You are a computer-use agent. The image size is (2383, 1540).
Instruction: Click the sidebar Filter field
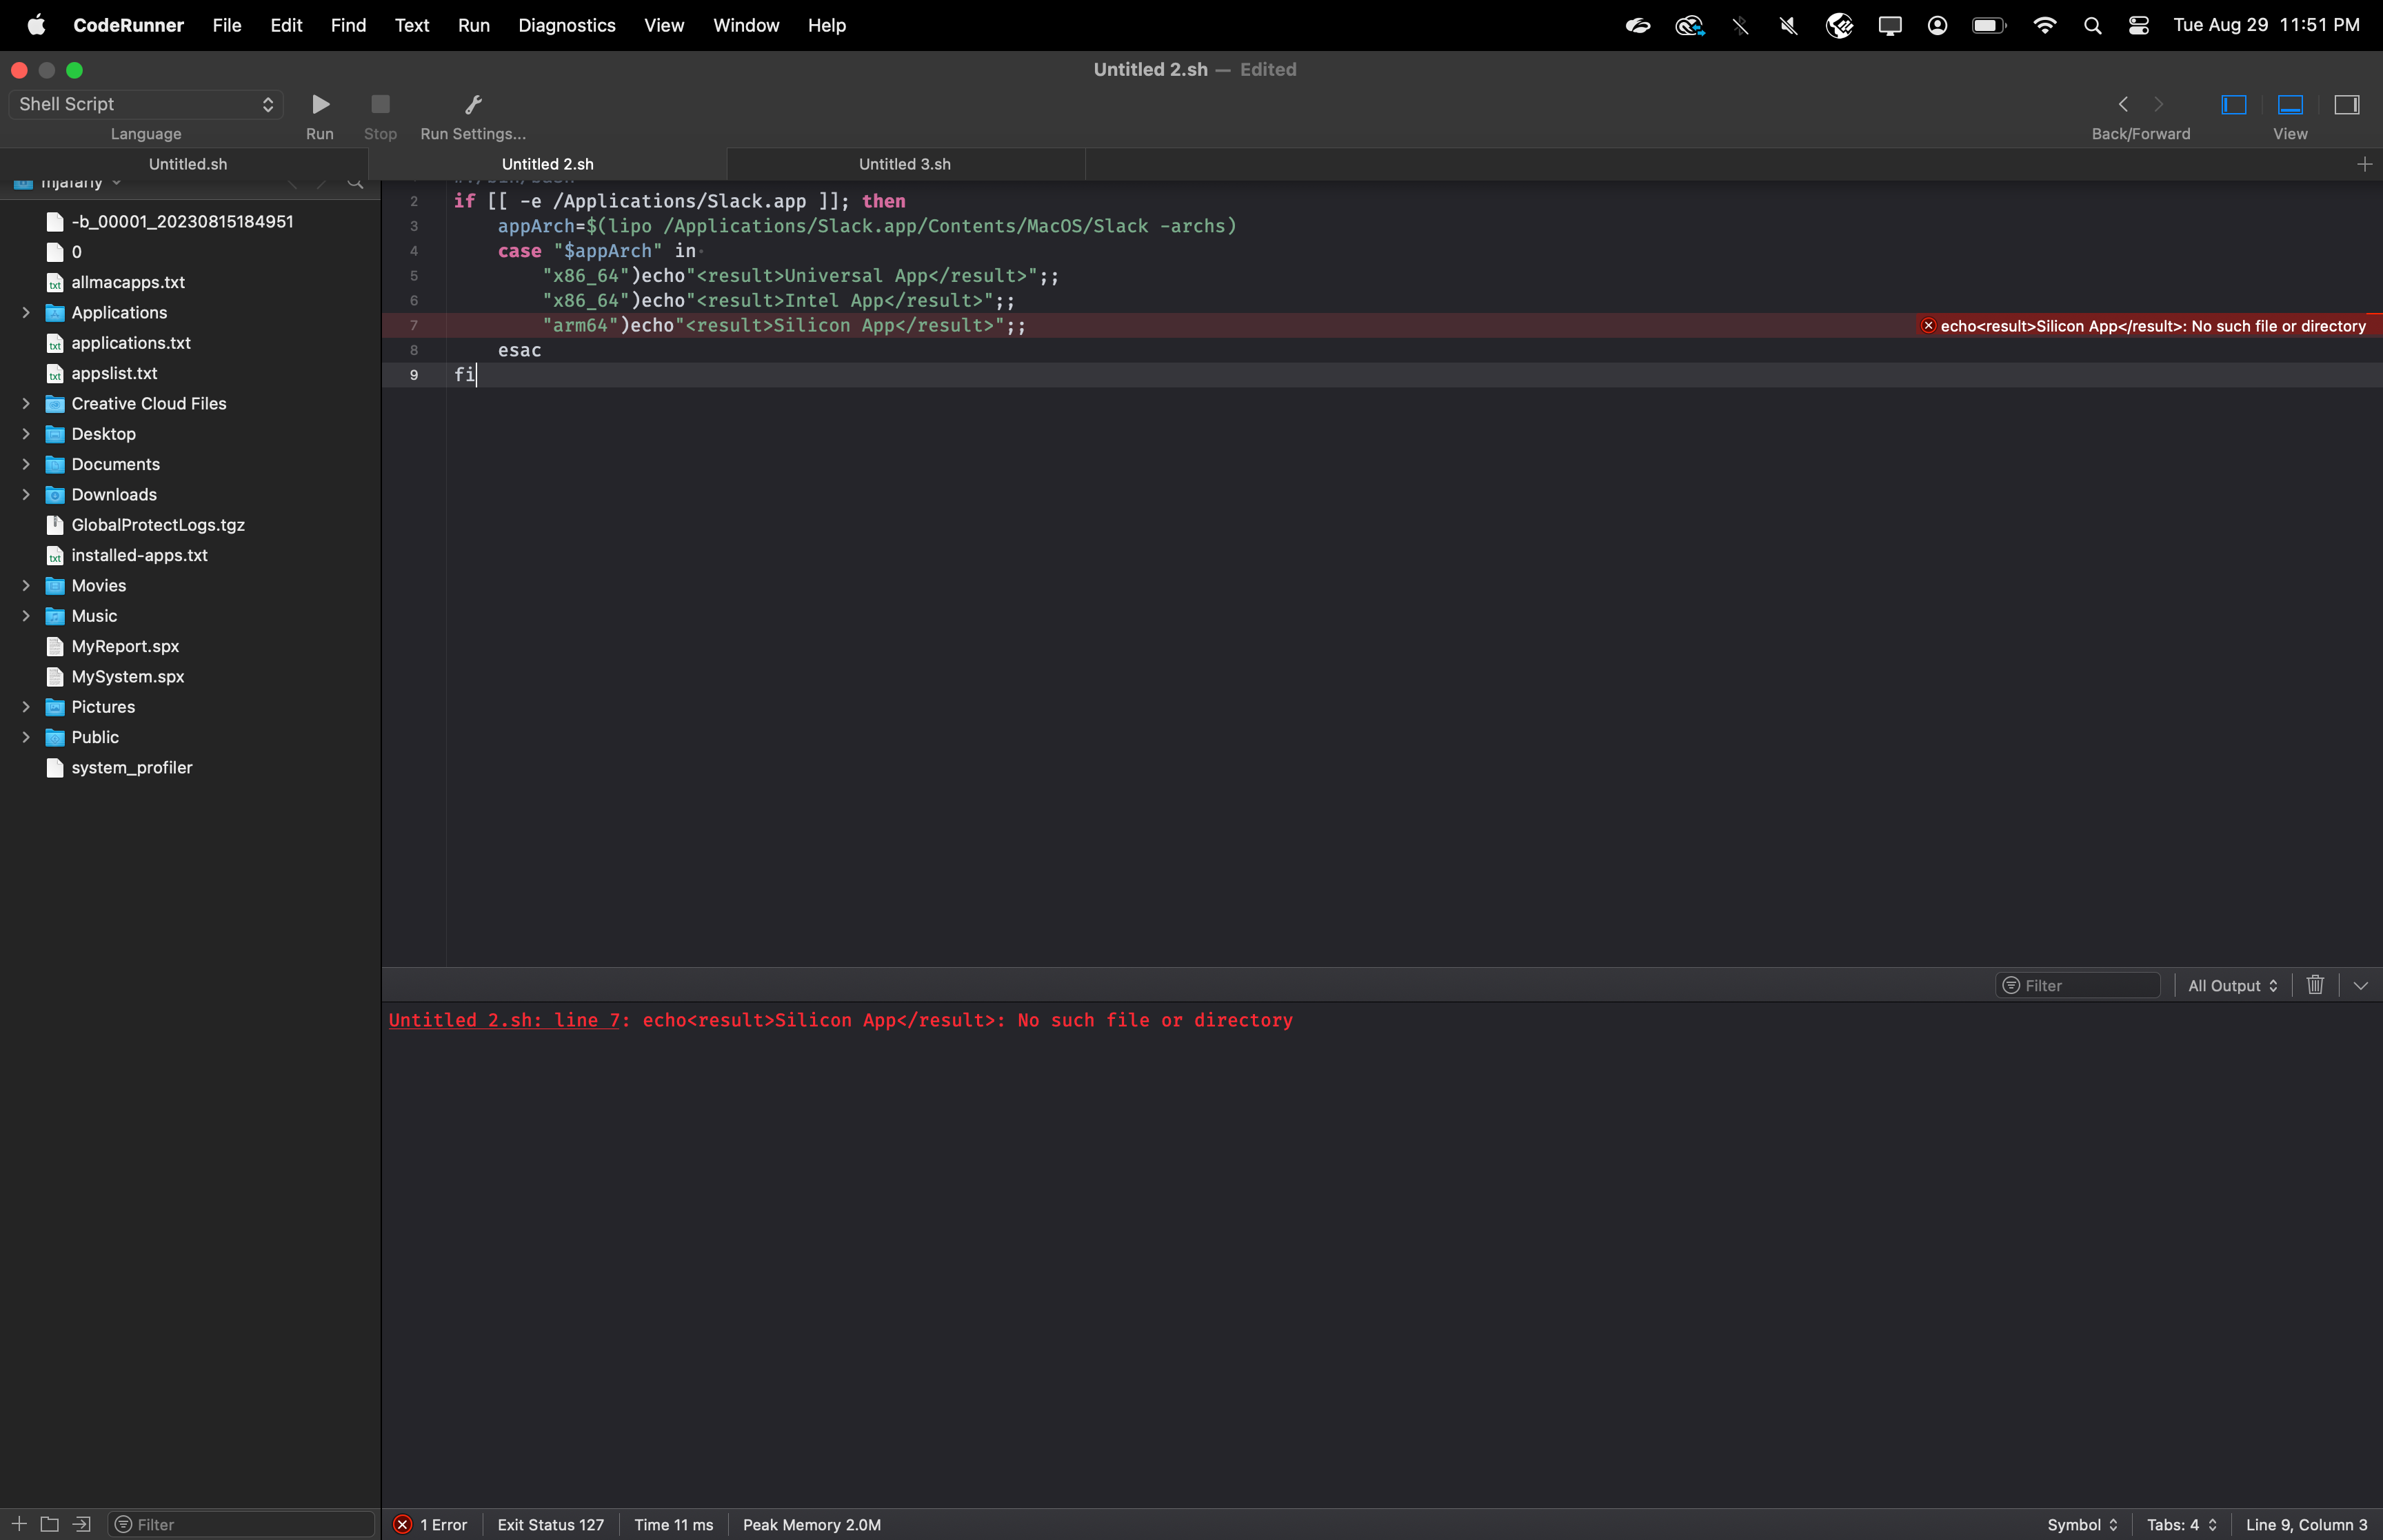(241, 1524)
